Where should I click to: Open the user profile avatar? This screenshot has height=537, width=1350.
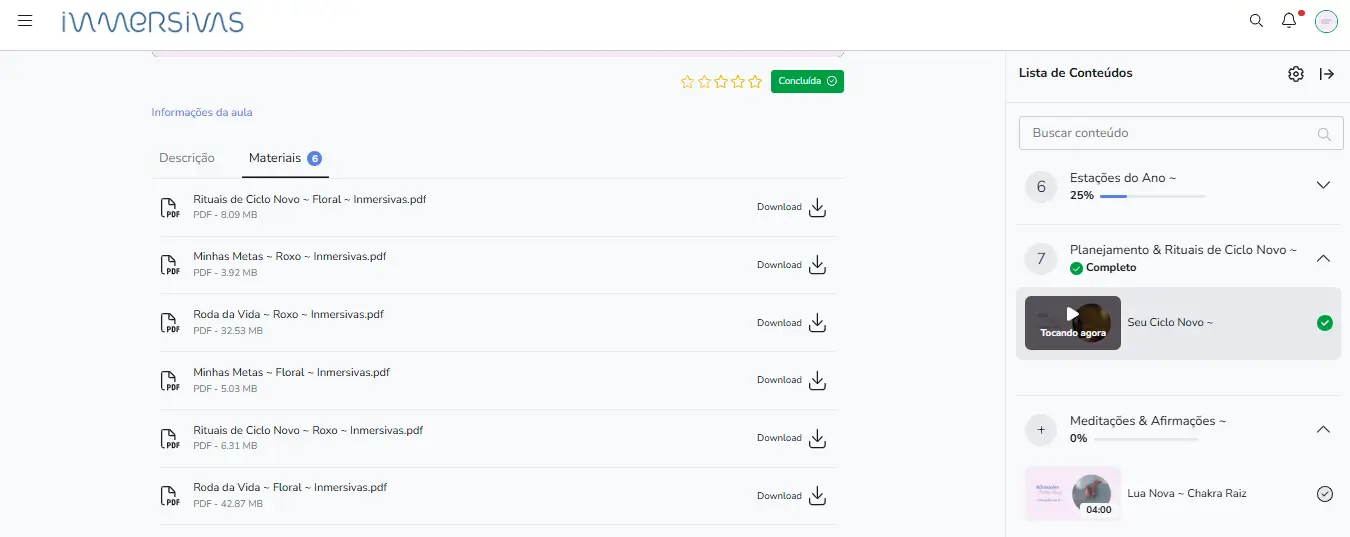(x=1326, y=22)
